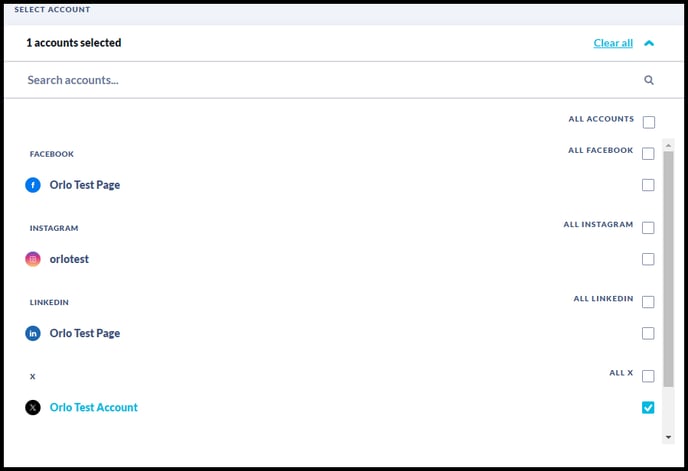Screen dimensions: 688x471
Task: Check the All Facebook checkbox
Action: pos(648,154)
